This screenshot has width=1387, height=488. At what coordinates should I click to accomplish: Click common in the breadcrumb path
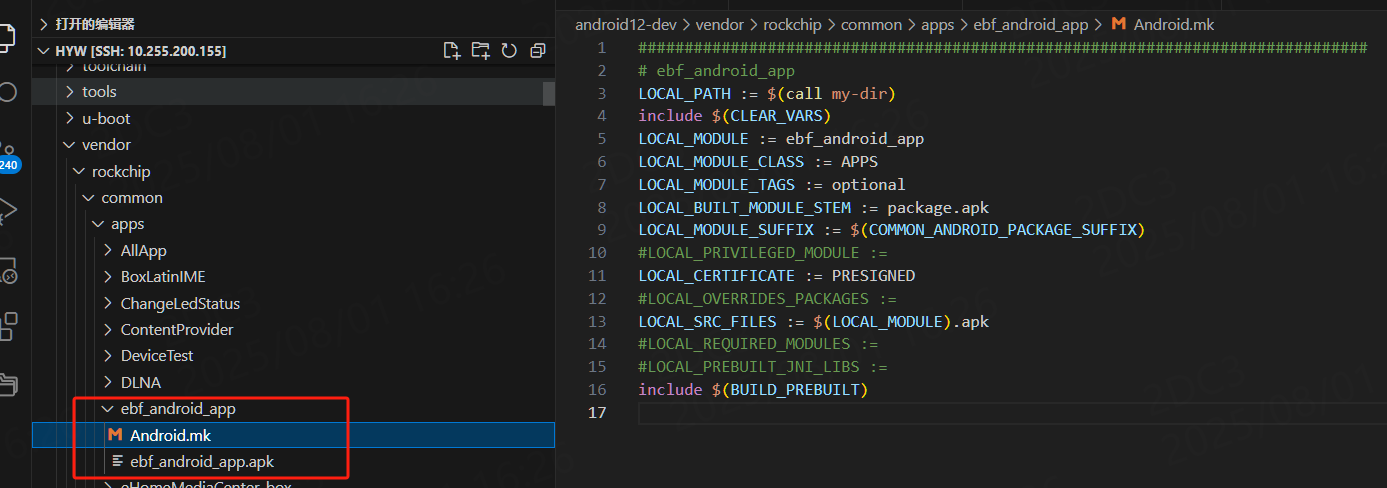pyautogui.click(x=871, y=24)
